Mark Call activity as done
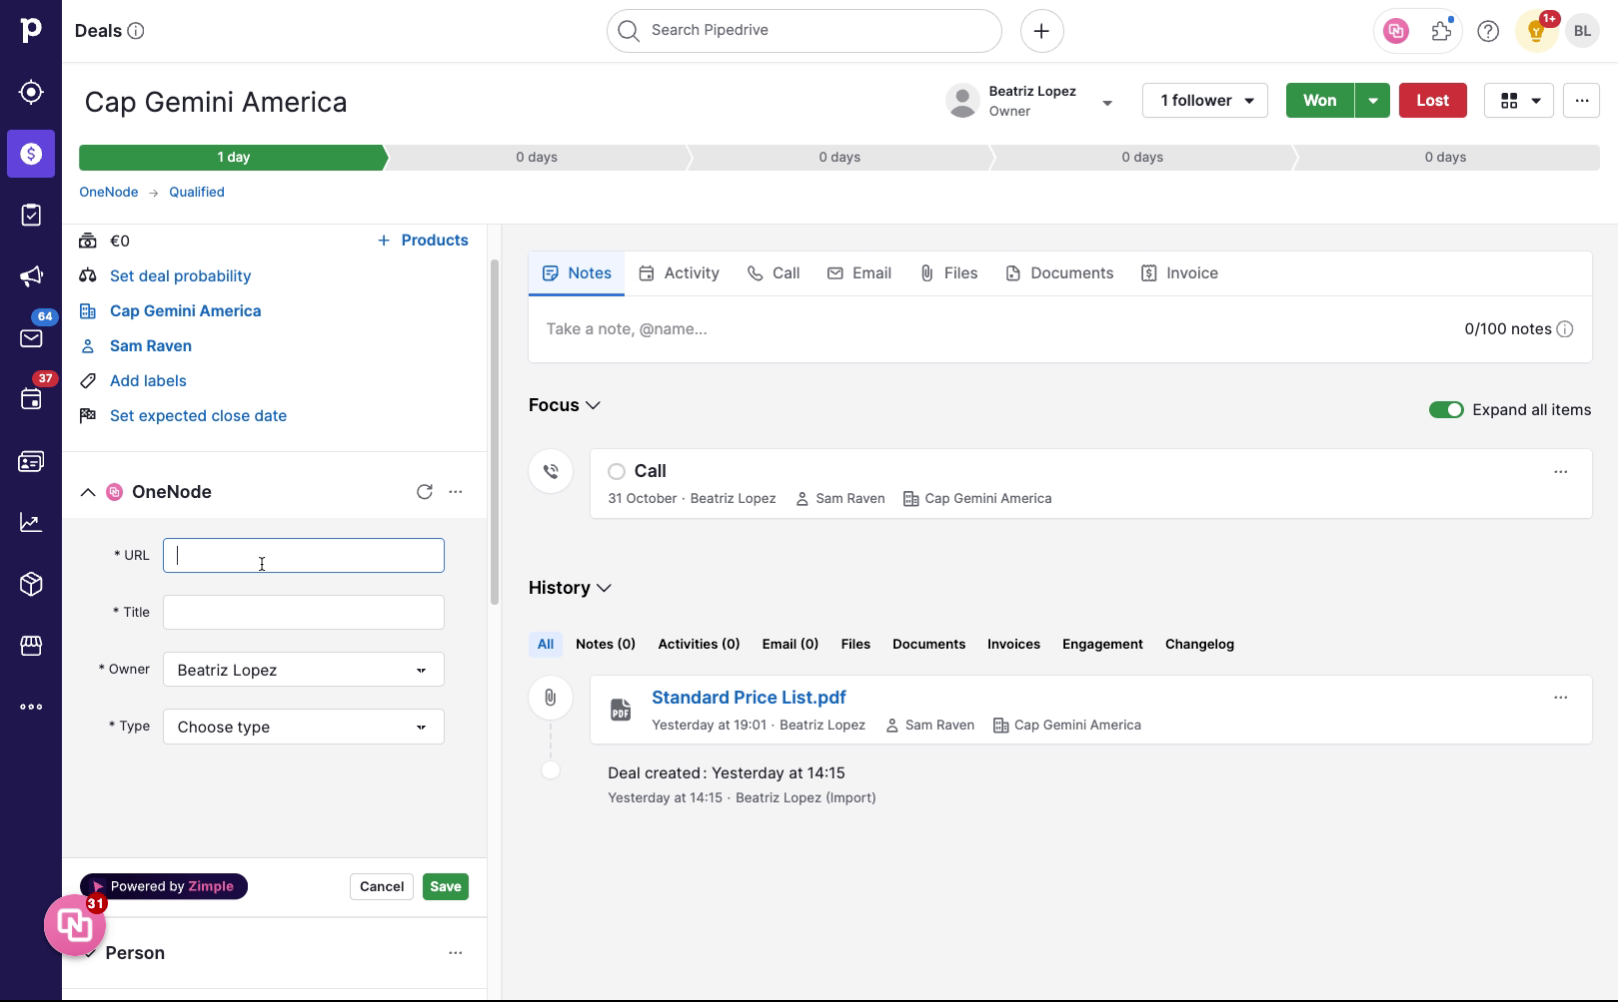Screen dimensions: 1618x1002 click(x=617, y=471)
